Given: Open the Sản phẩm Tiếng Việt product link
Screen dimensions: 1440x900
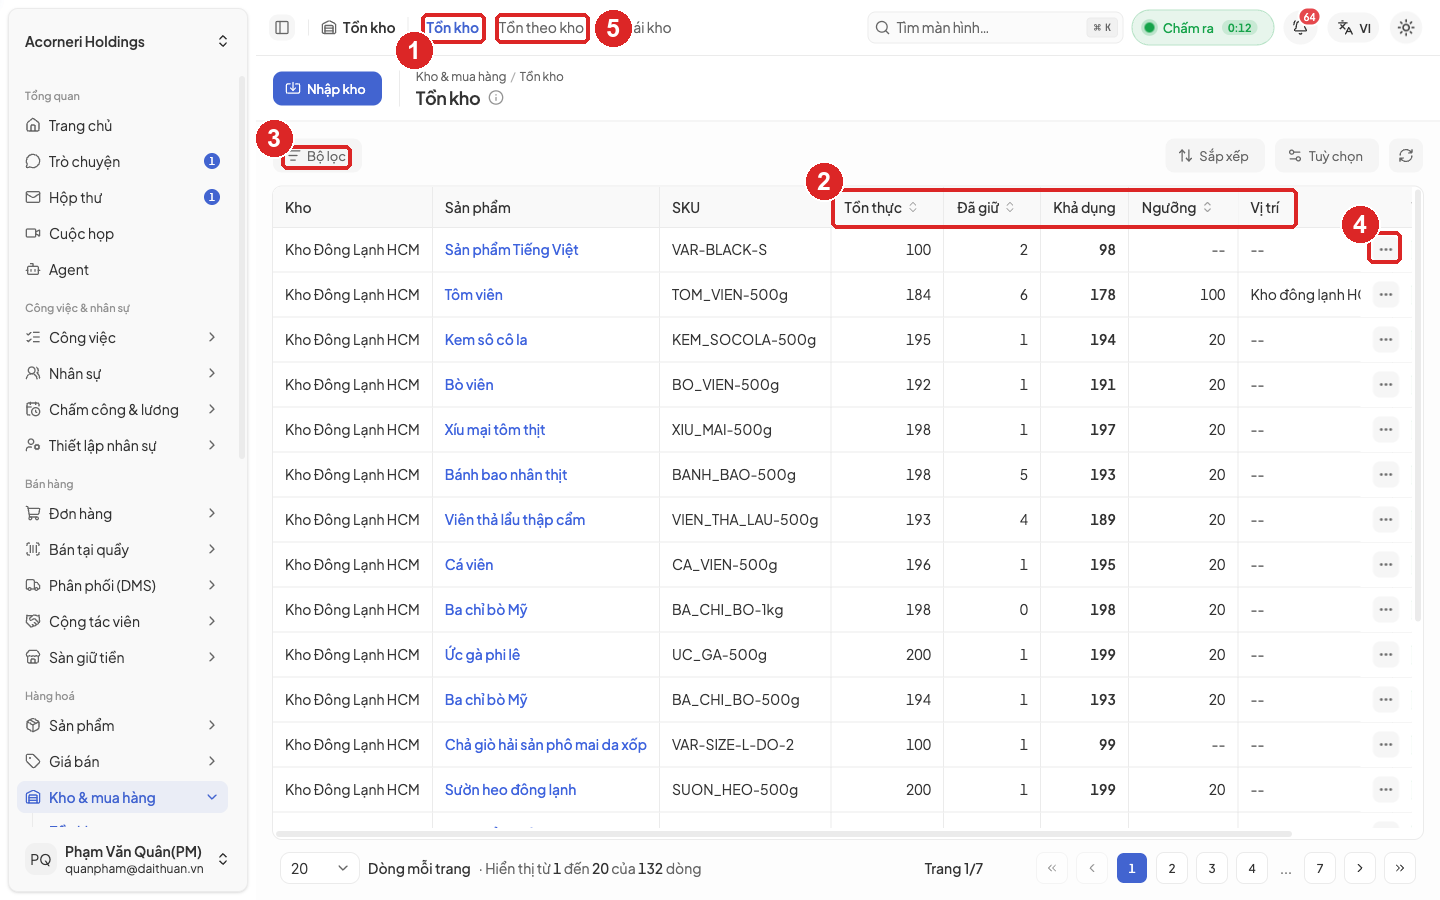Looking at the screenshot, I should [x=511, y=250].
